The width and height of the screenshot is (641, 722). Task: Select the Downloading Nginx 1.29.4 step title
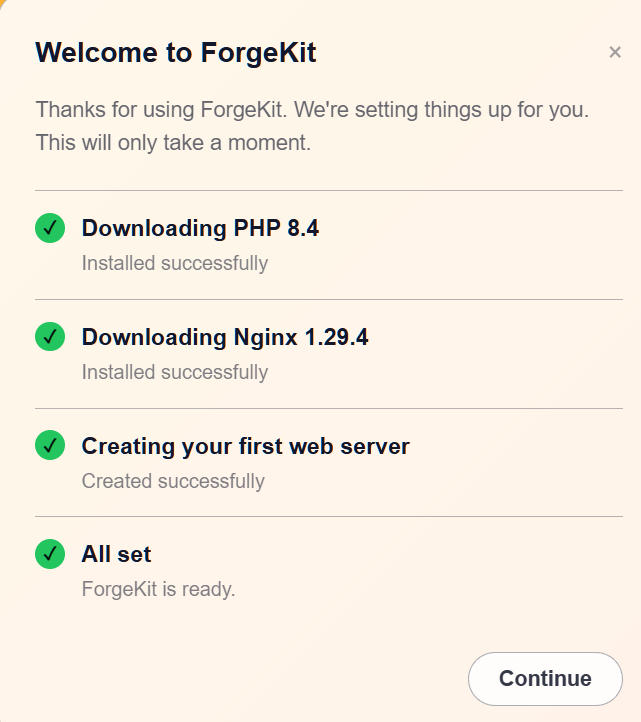point(225,337)
